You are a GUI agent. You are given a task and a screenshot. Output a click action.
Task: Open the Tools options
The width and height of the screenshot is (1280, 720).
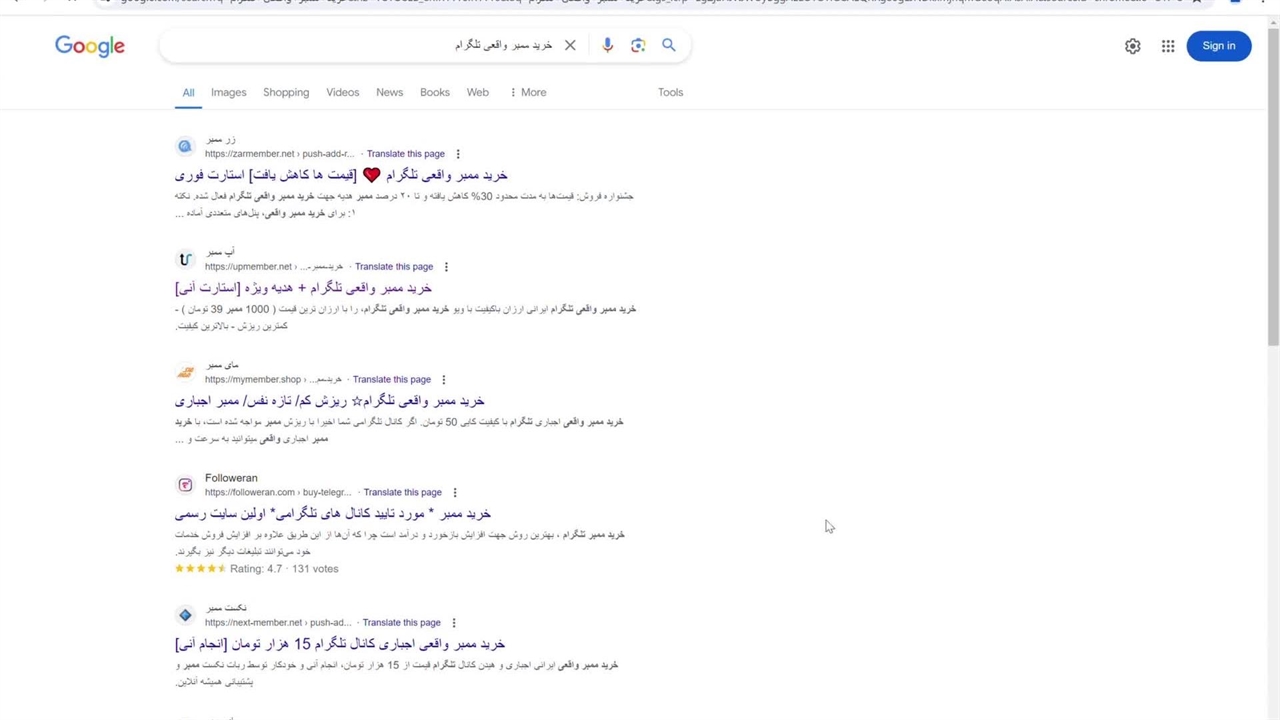coord(670,92)
